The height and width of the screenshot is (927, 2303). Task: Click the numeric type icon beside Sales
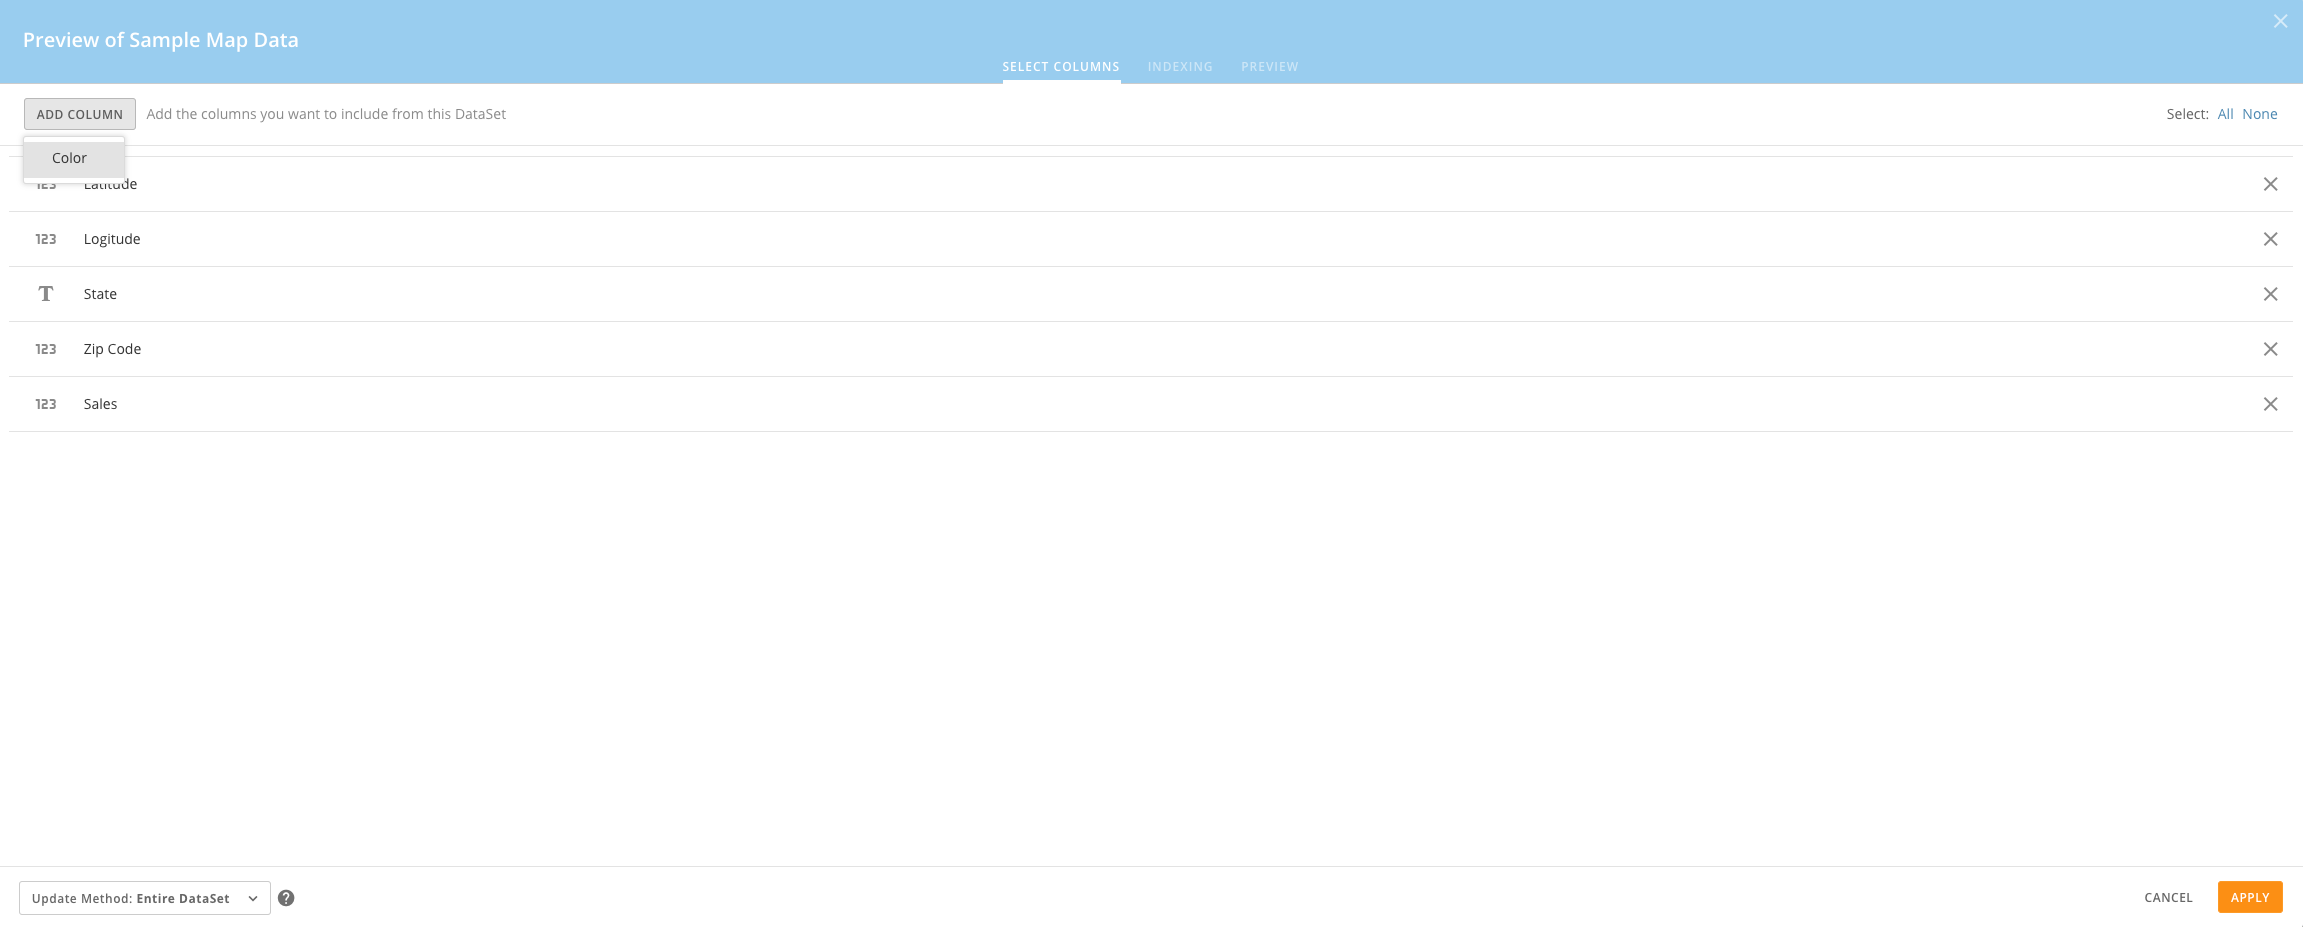tap(46, 403)
